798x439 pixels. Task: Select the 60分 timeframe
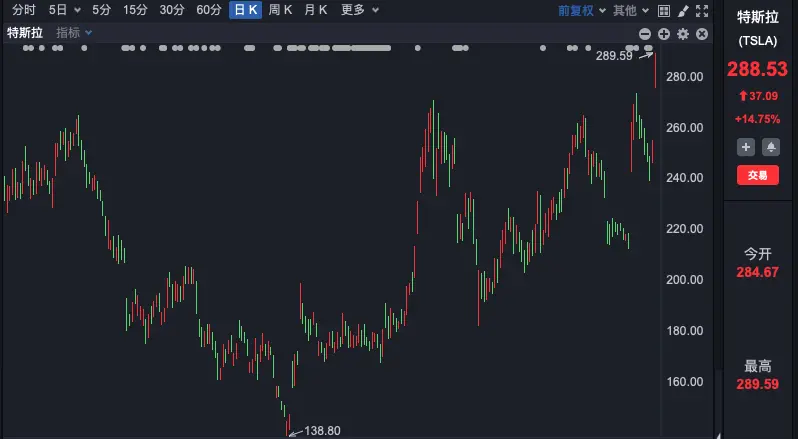click(209, 10)
